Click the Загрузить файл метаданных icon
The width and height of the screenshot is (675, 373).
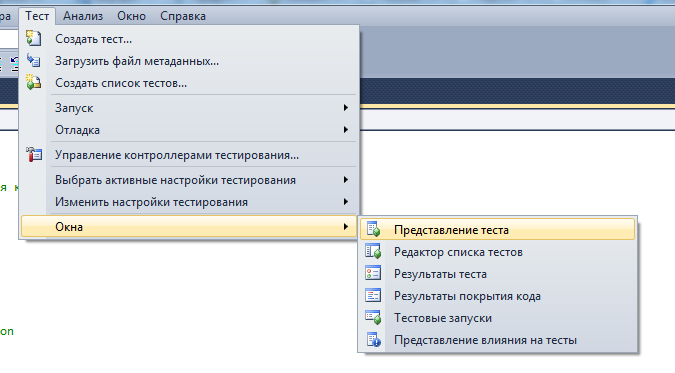click(34, 60)
